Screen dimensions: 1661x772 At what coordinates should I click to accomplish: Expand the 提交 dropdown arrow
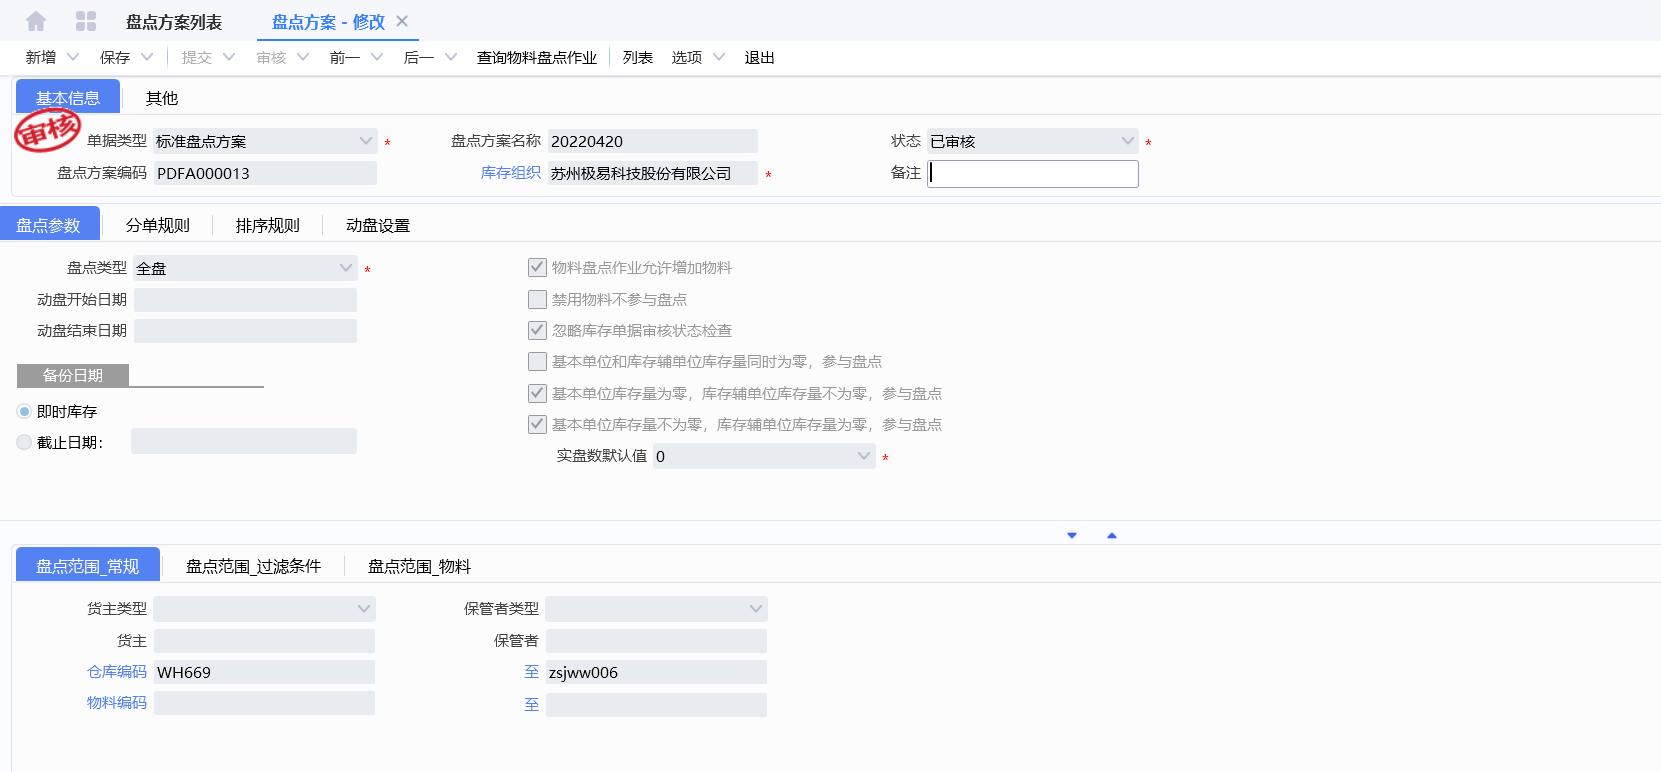(229, 57)
